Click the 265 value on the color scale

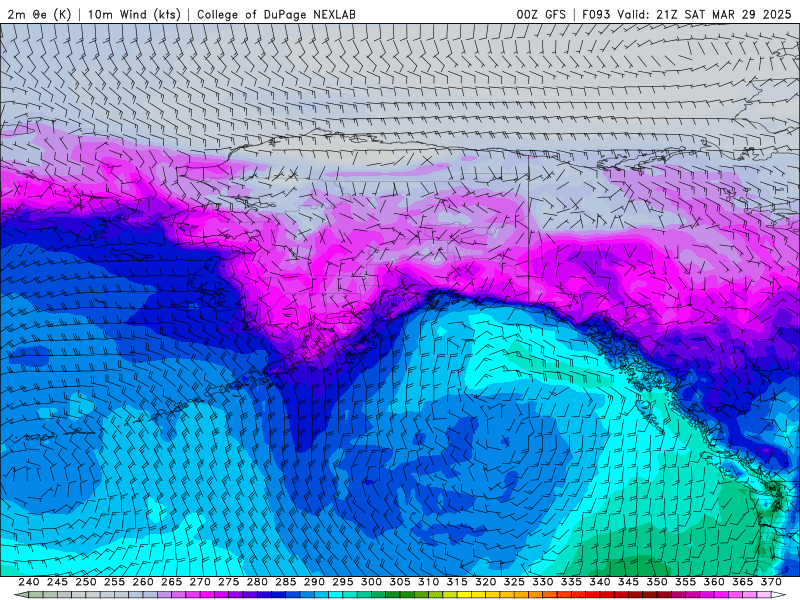pos(171,582)
